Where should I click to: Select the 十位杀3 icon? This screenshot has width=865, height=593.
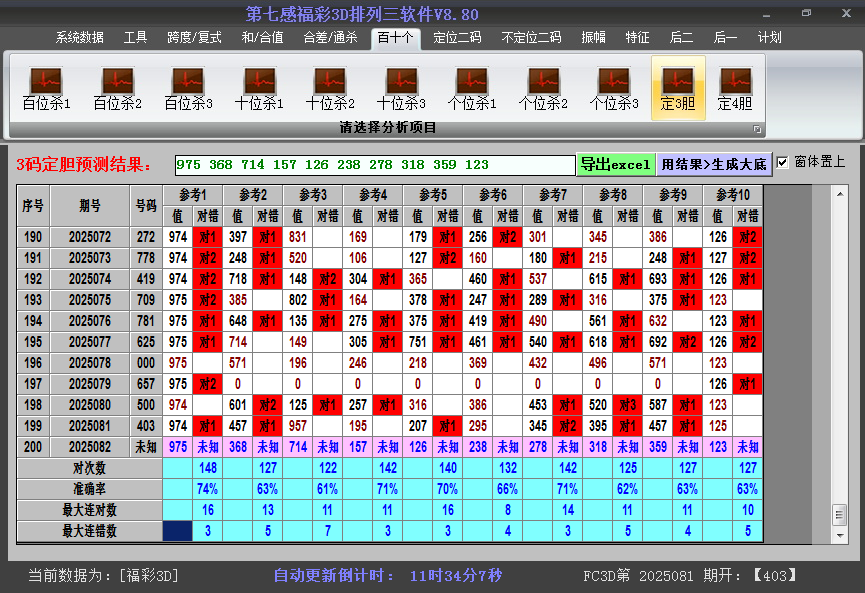pos(401,88)
